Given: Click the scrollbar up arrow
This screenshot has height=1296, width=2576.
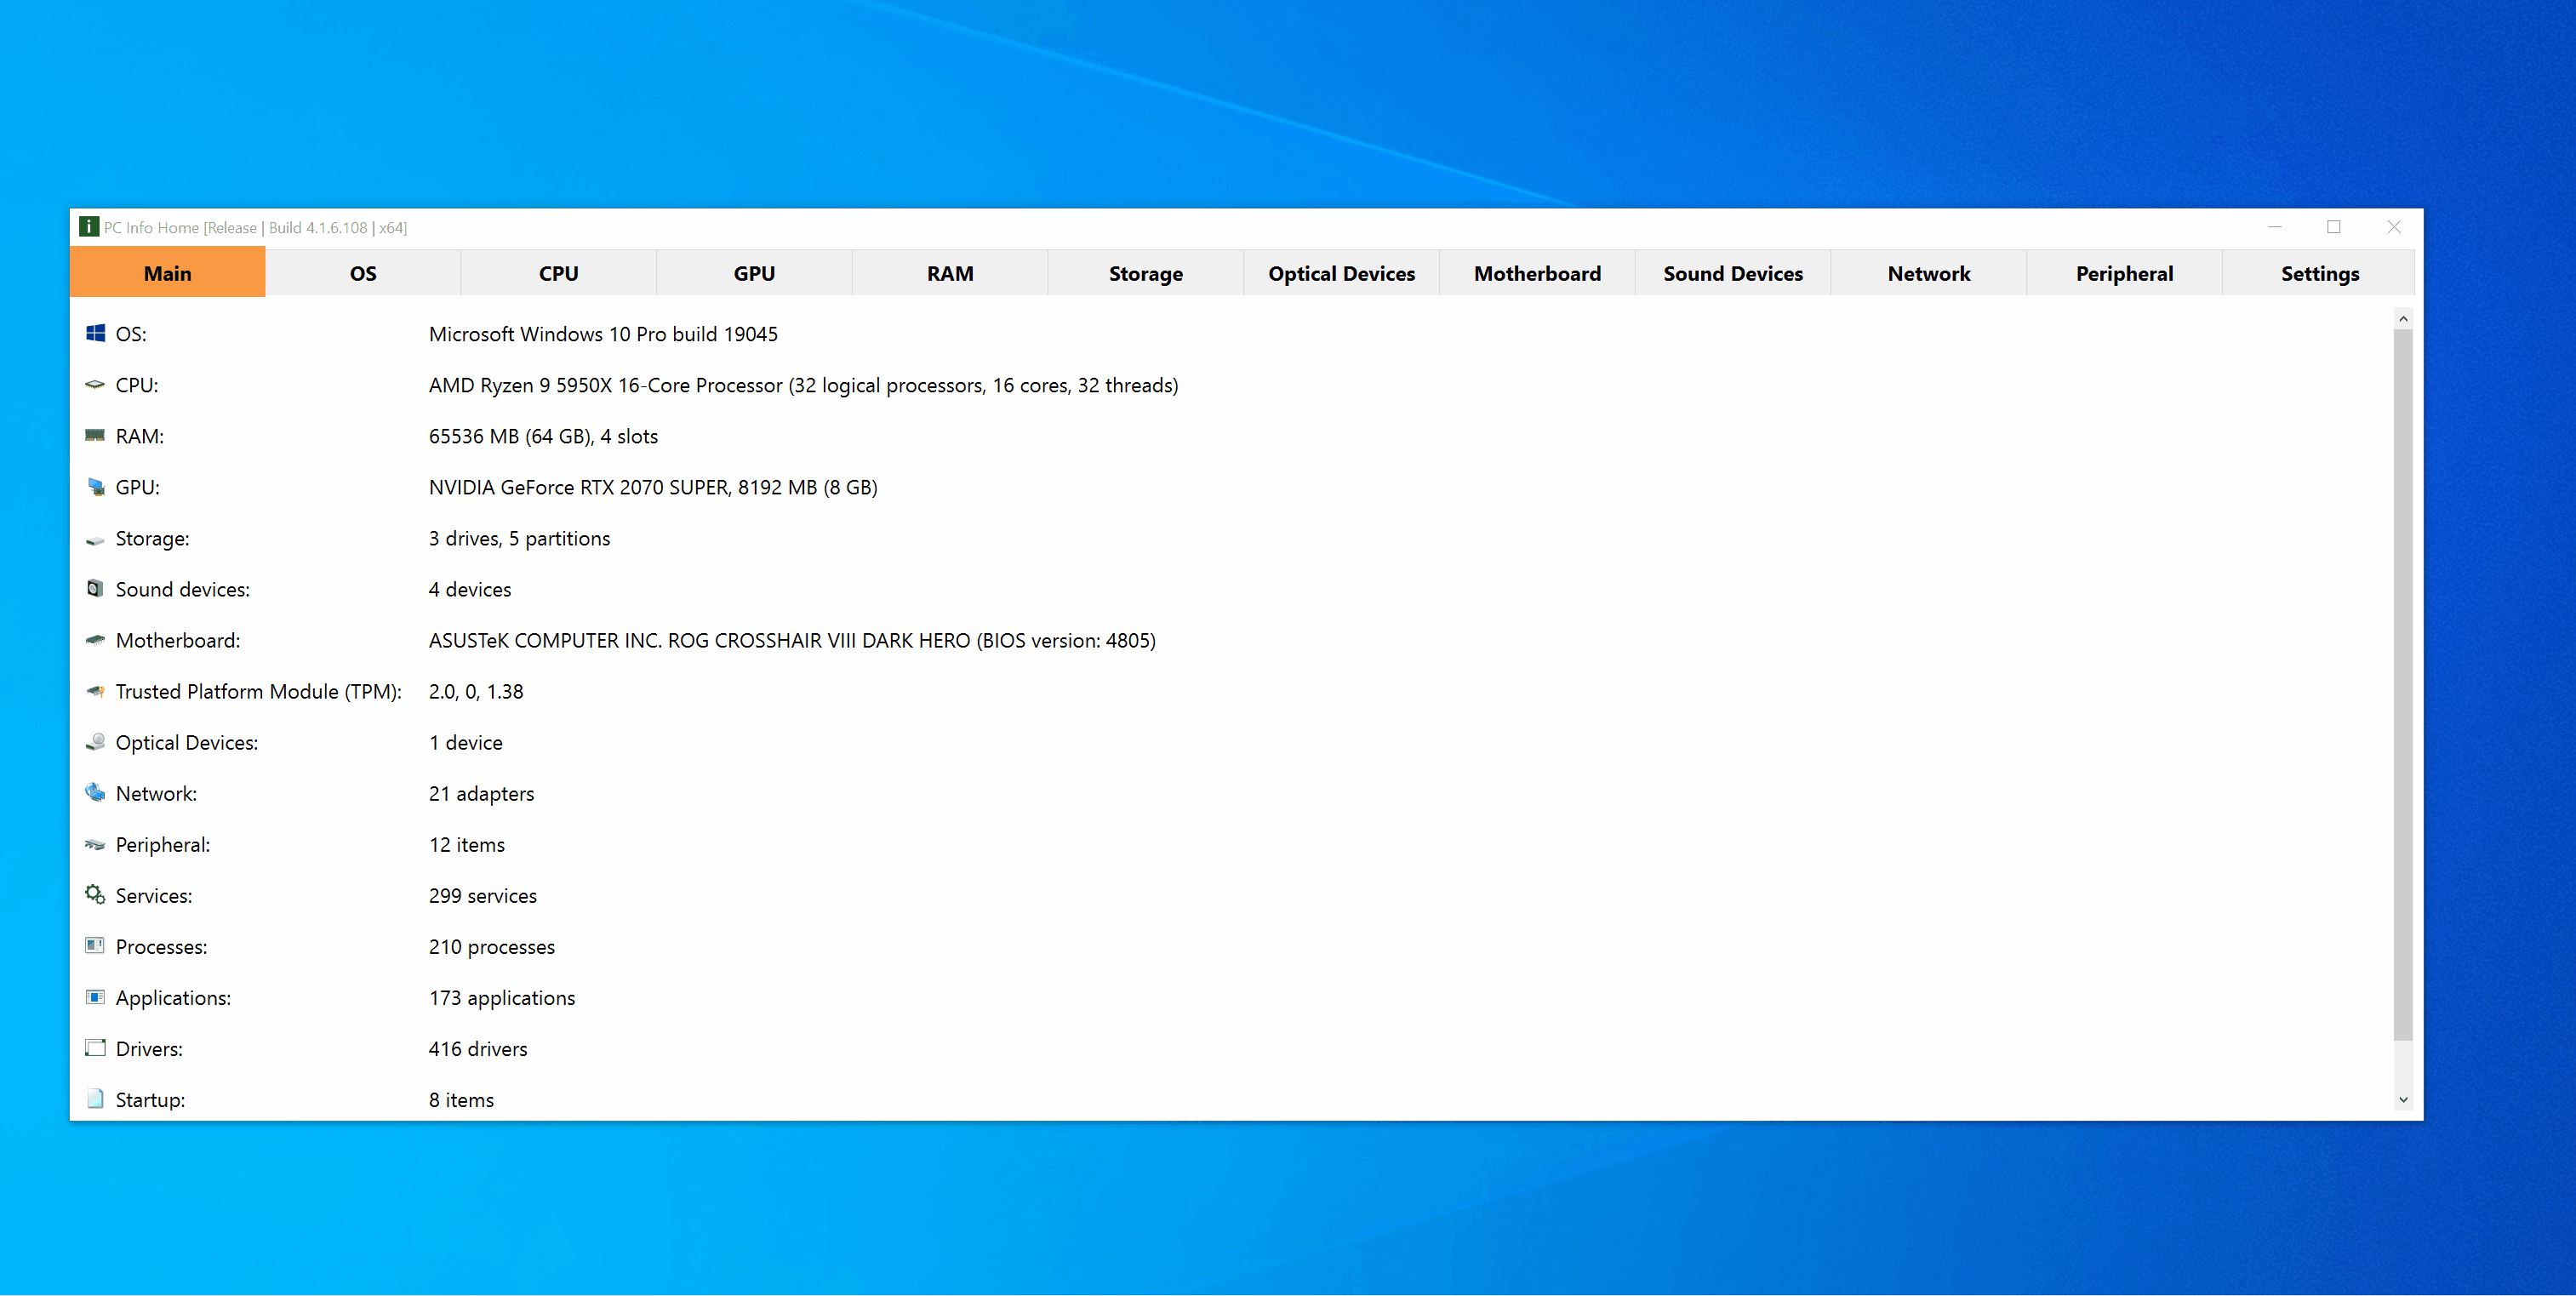Looking at the screenshot, I should (2403, 318).
